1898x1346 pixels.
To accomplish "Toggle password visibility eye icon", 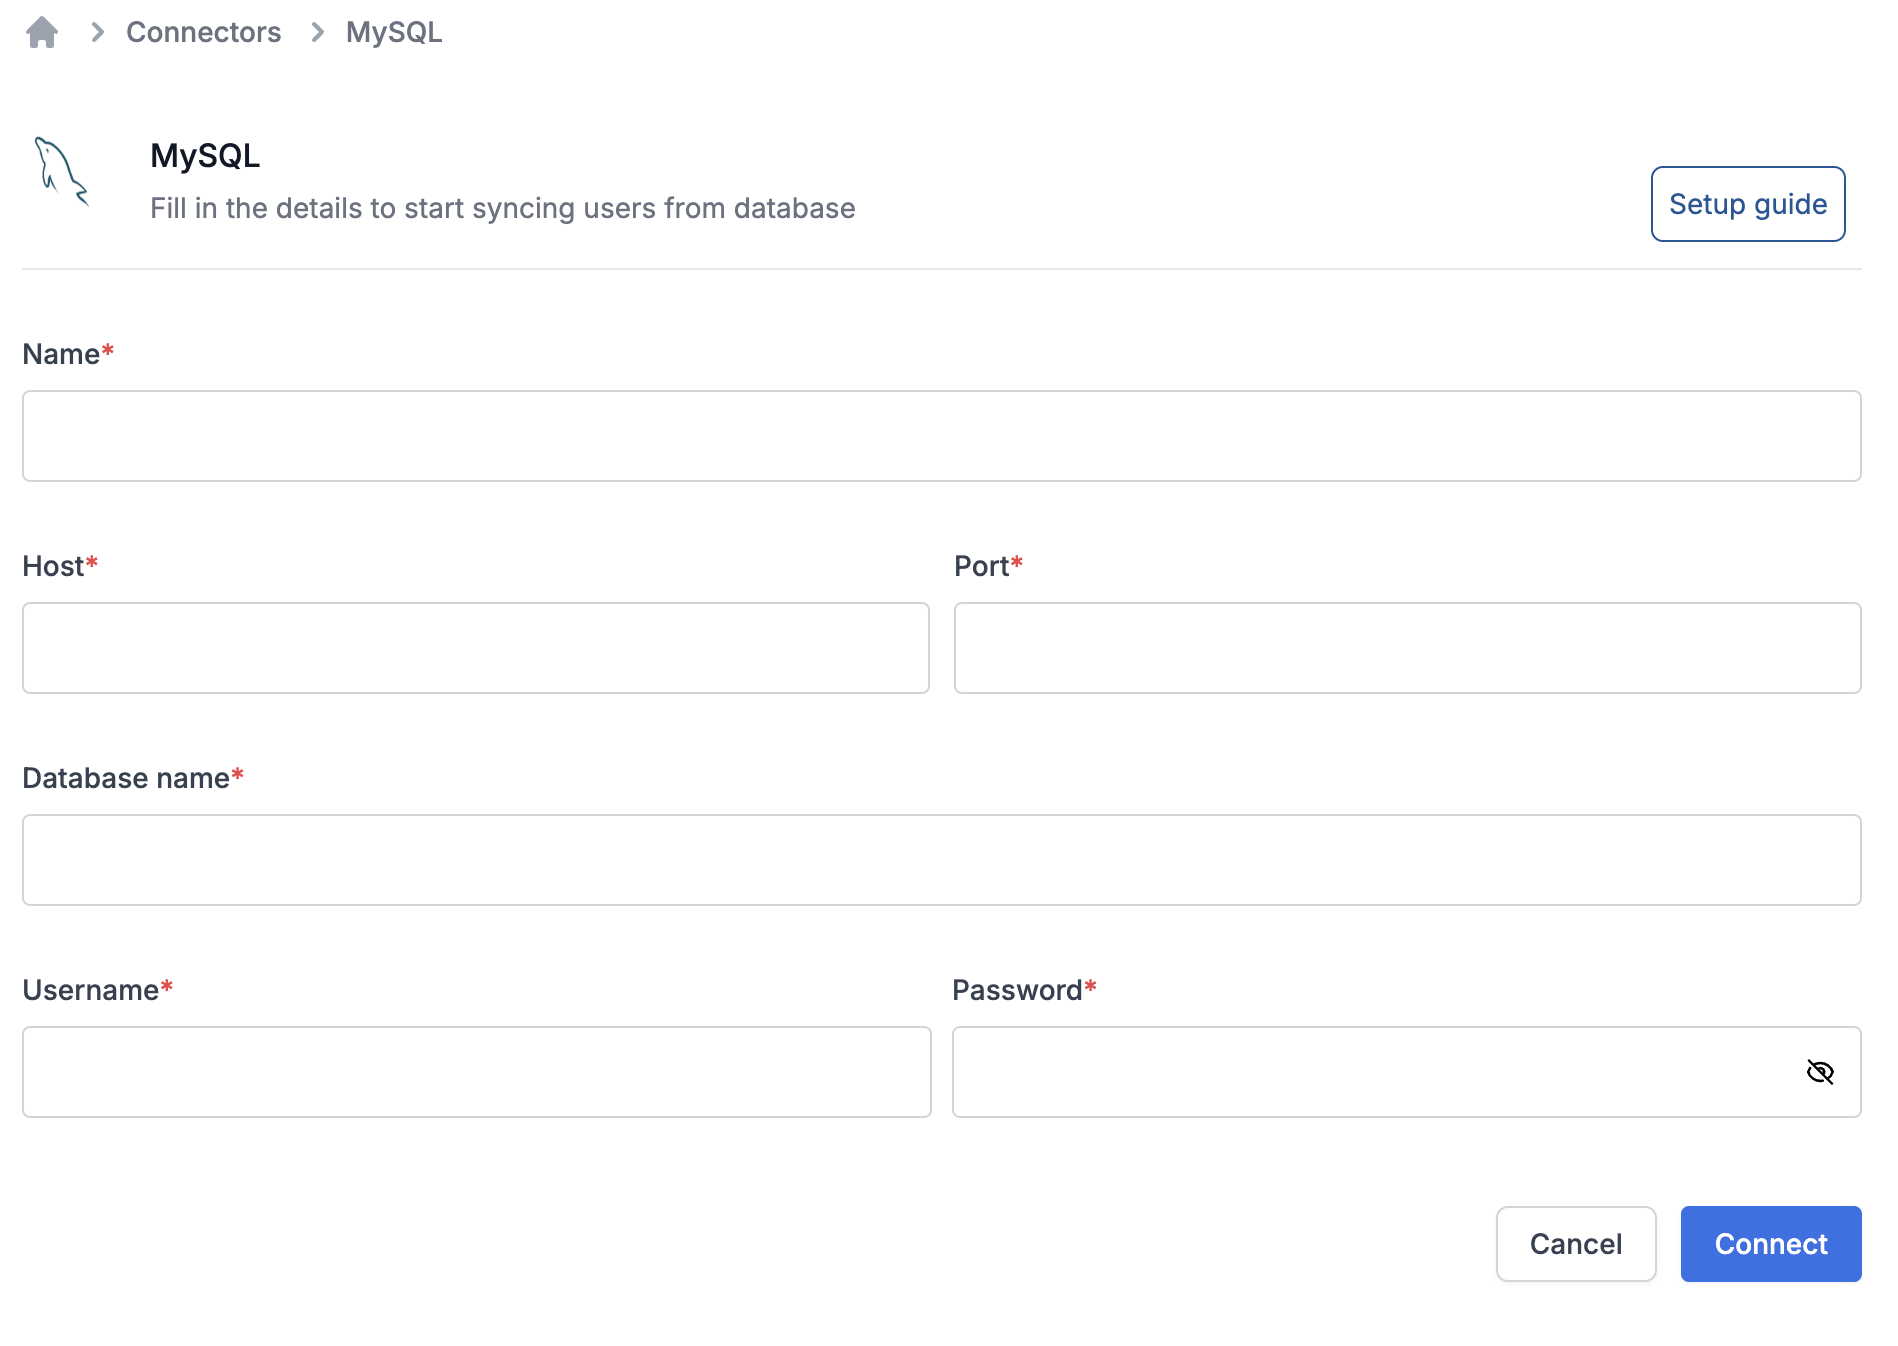I will 1820,1072.
